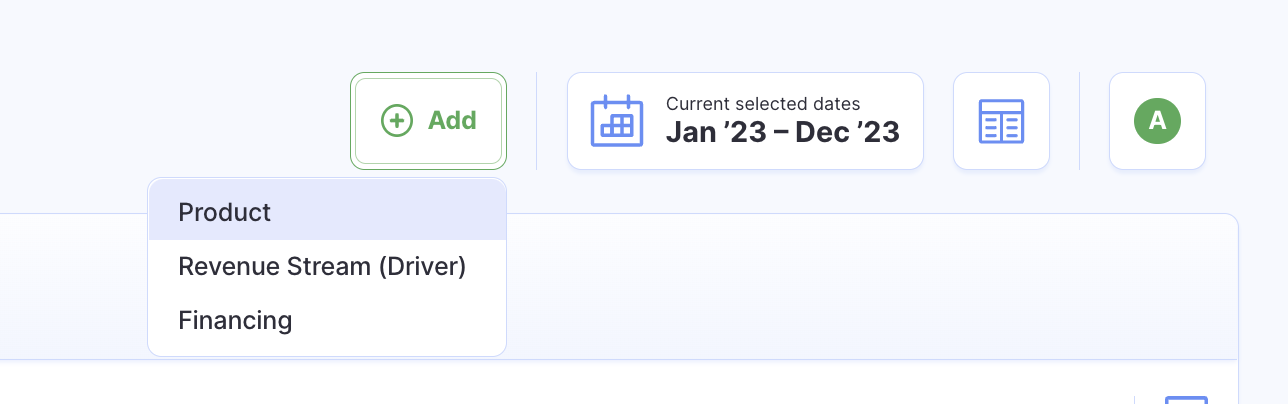
Task: Click the calendar icon
Action: (616, 121)
